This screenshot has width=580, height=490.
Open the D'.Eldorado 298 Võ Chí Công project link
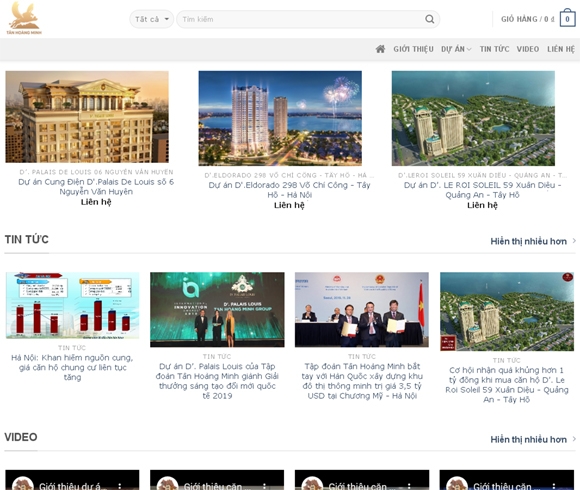[x=289, y=190]
